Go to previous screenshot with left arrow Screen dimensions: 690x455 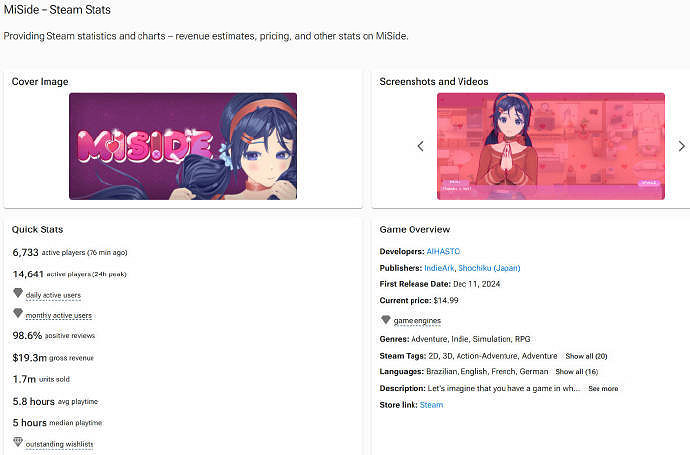(420, 146)
